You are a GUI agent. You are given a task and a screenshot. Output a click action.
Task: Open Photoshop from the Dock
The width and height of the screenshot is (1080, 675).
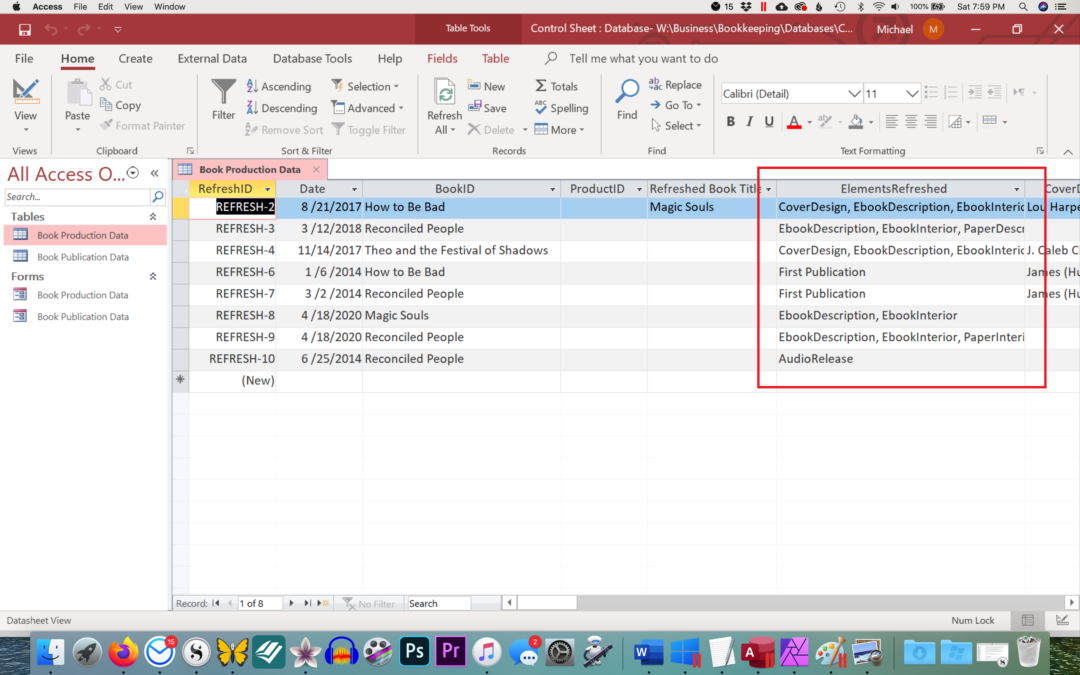point(414,651)
